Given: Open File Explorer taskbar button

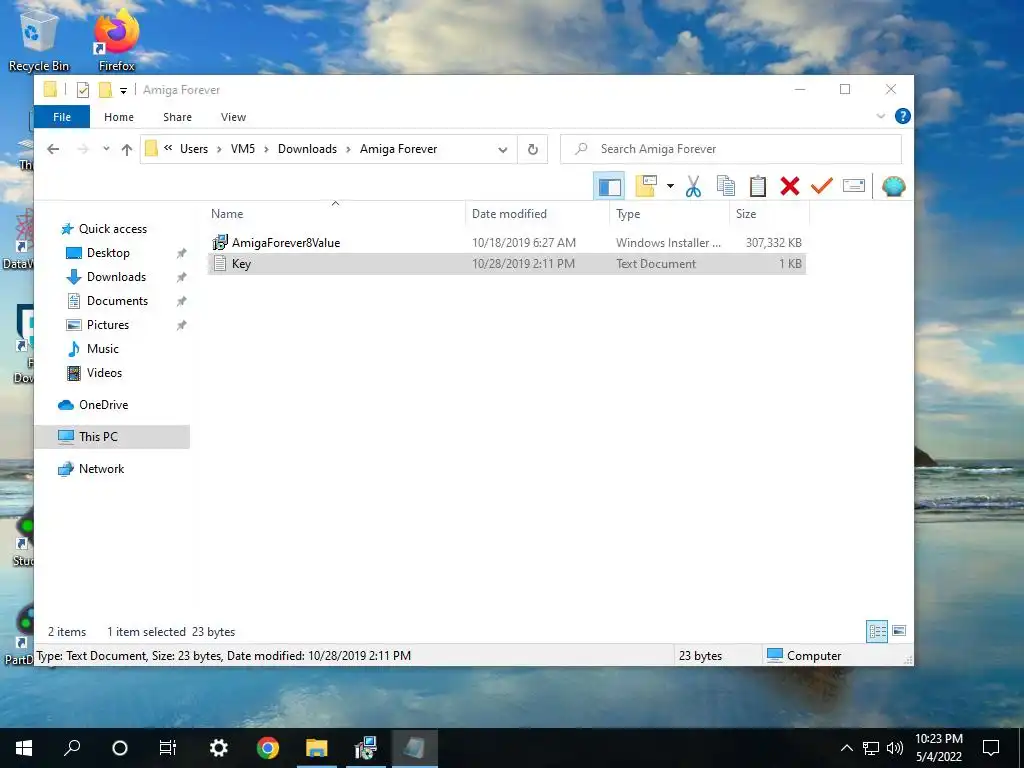Looking at the screenshot, I should click(x=317, y=748).
